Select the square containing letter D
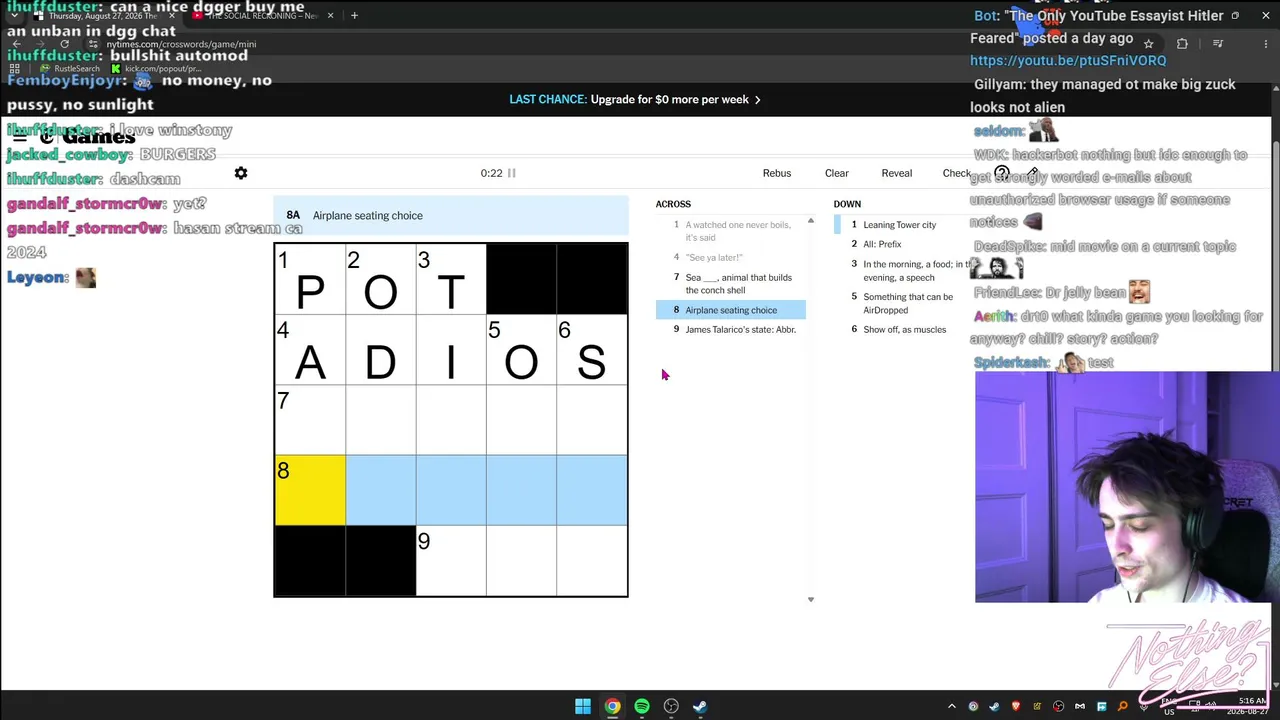Viewport: 1280px width, 720px height. click(x=381, y=350)
